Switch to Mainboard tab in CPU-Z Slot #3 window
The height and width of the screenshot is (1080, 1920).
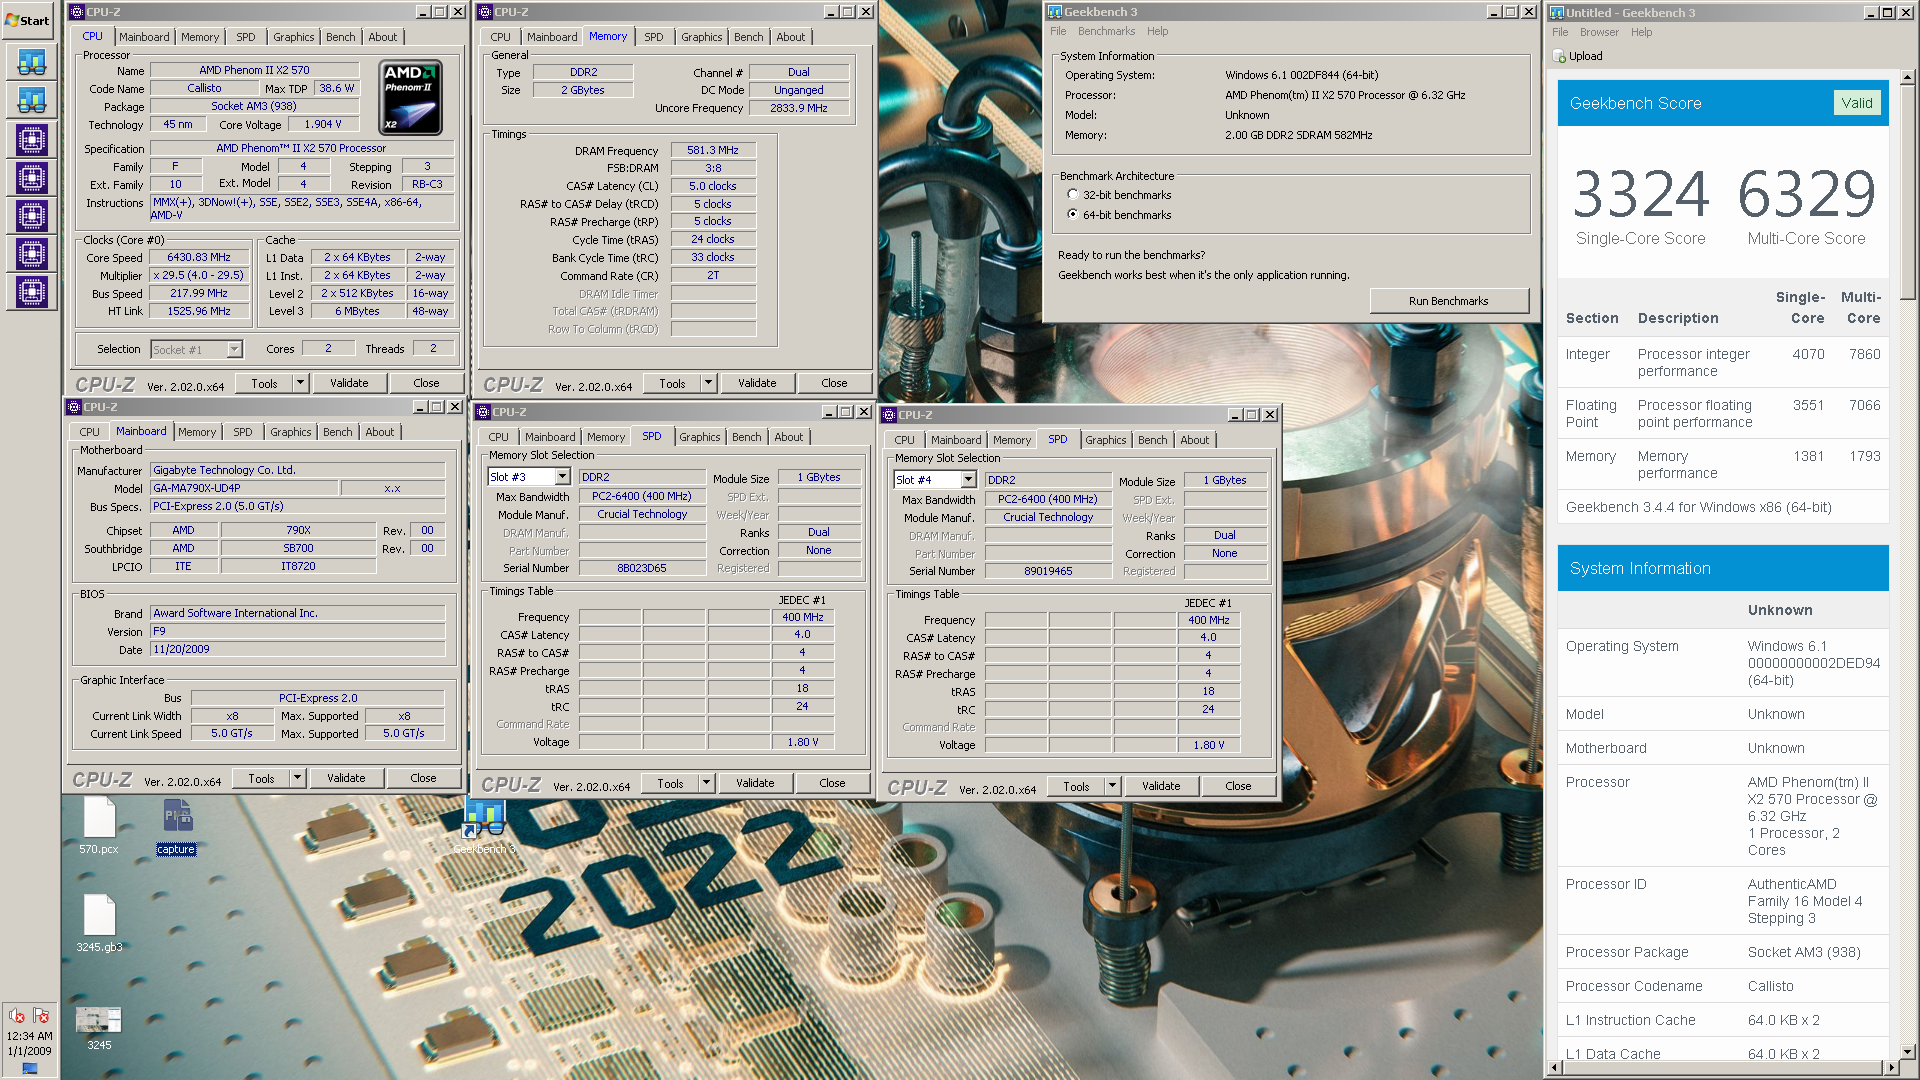pyautogui.click(x=550, y=437)
